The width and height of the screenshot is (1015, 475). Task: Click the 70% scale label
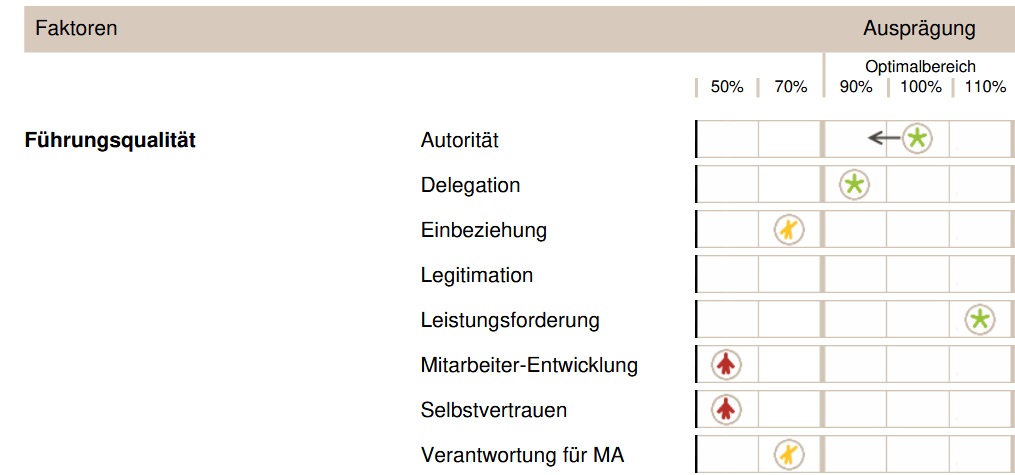point(790,87)
